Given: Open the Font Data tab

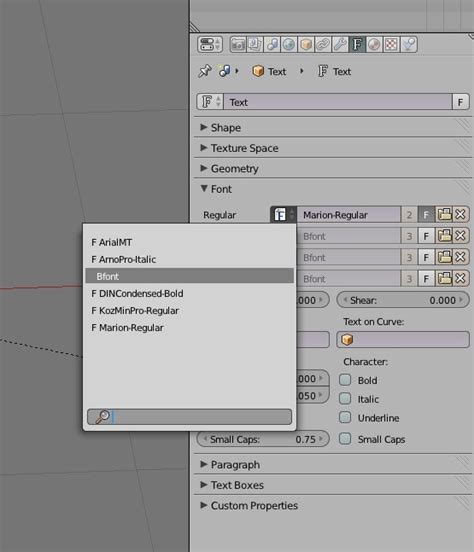Looking at the screenshot, I should click(x=357, y=44).
